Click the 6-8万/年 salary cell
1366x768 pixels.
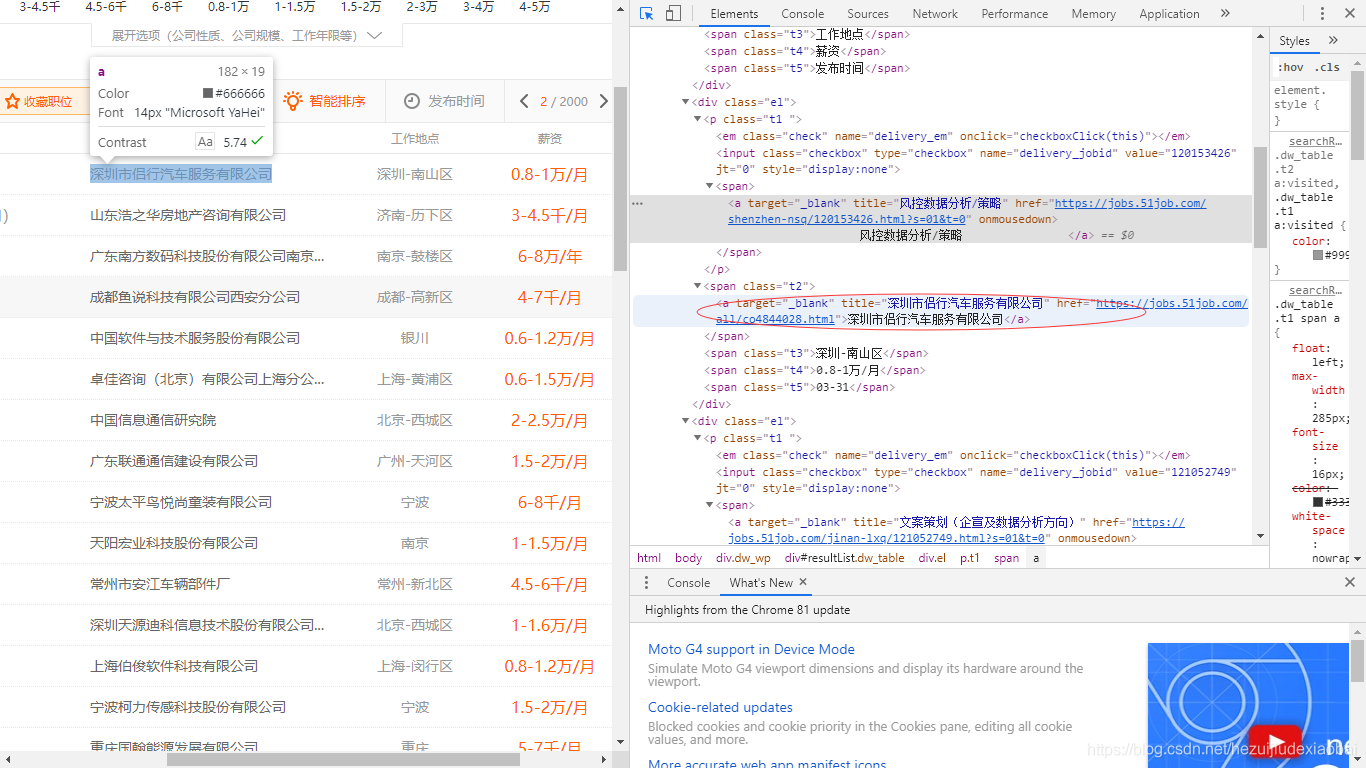pyautogui.click(x=550, y=256)
